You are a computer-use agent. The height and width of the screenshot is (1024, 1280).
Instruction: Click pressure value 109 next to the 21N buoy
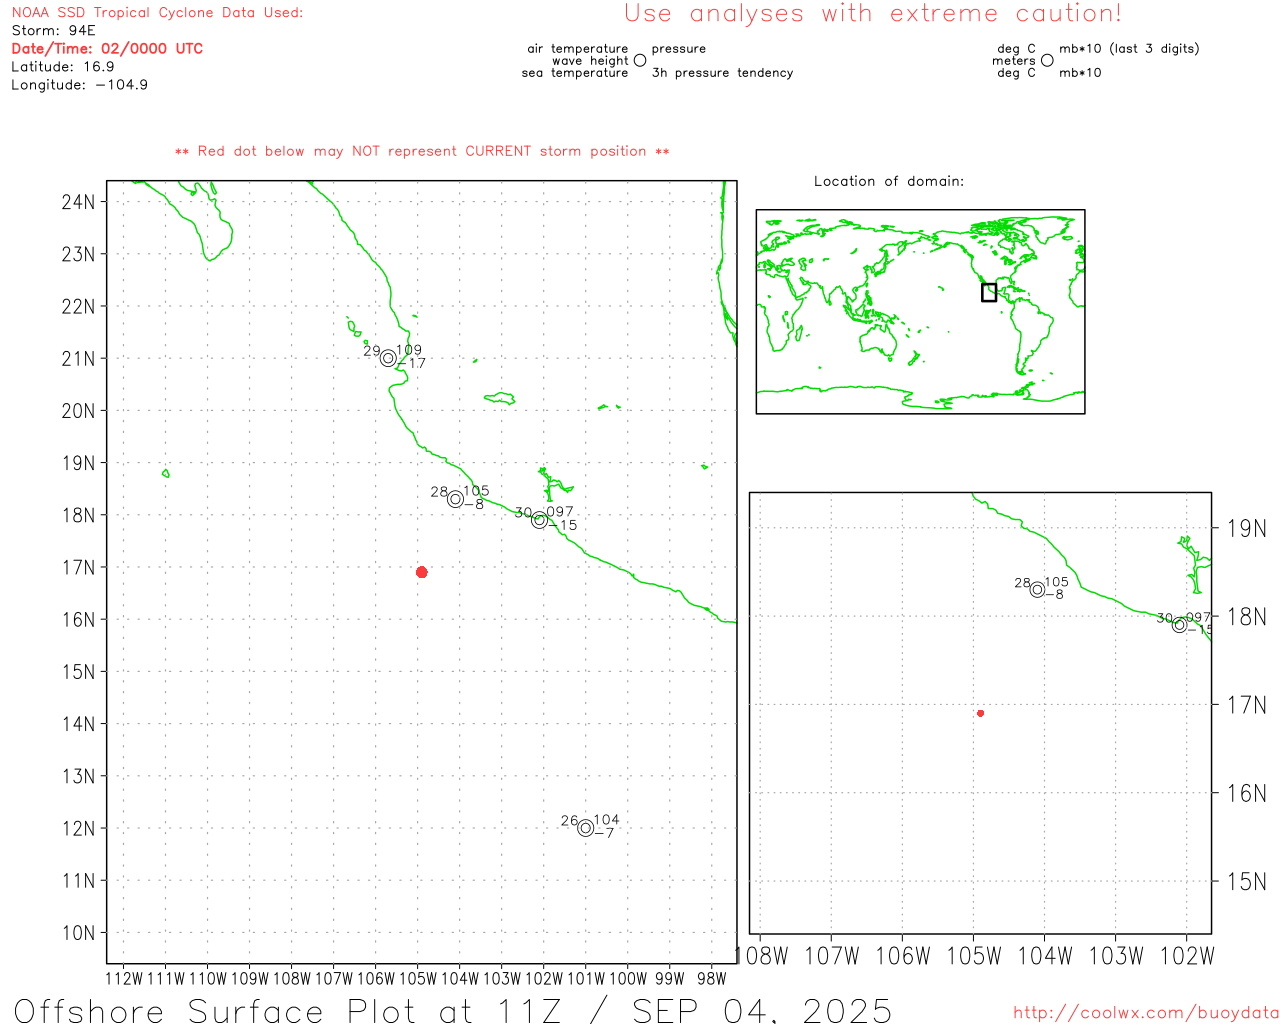(409, 351)
